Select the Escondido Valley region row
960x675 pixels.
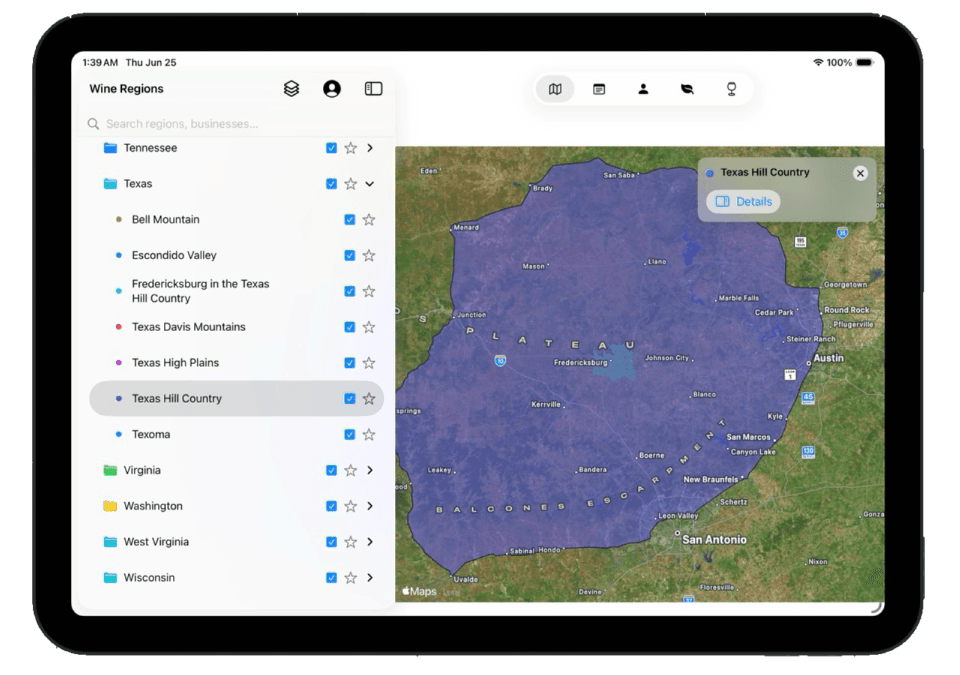coord(236,255)
